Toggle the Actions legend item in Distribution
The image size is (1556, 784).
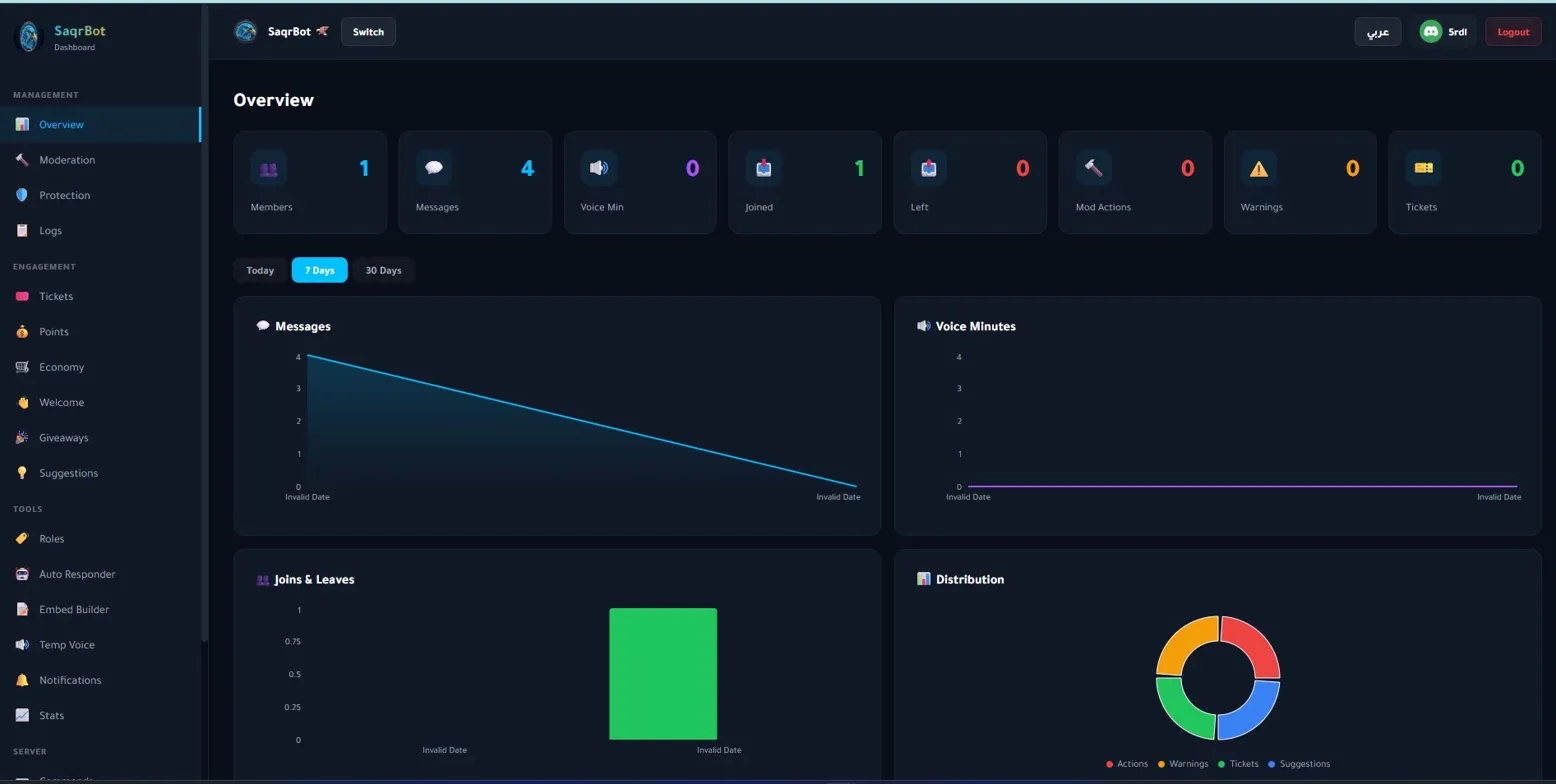click(x=1127, y=764)
